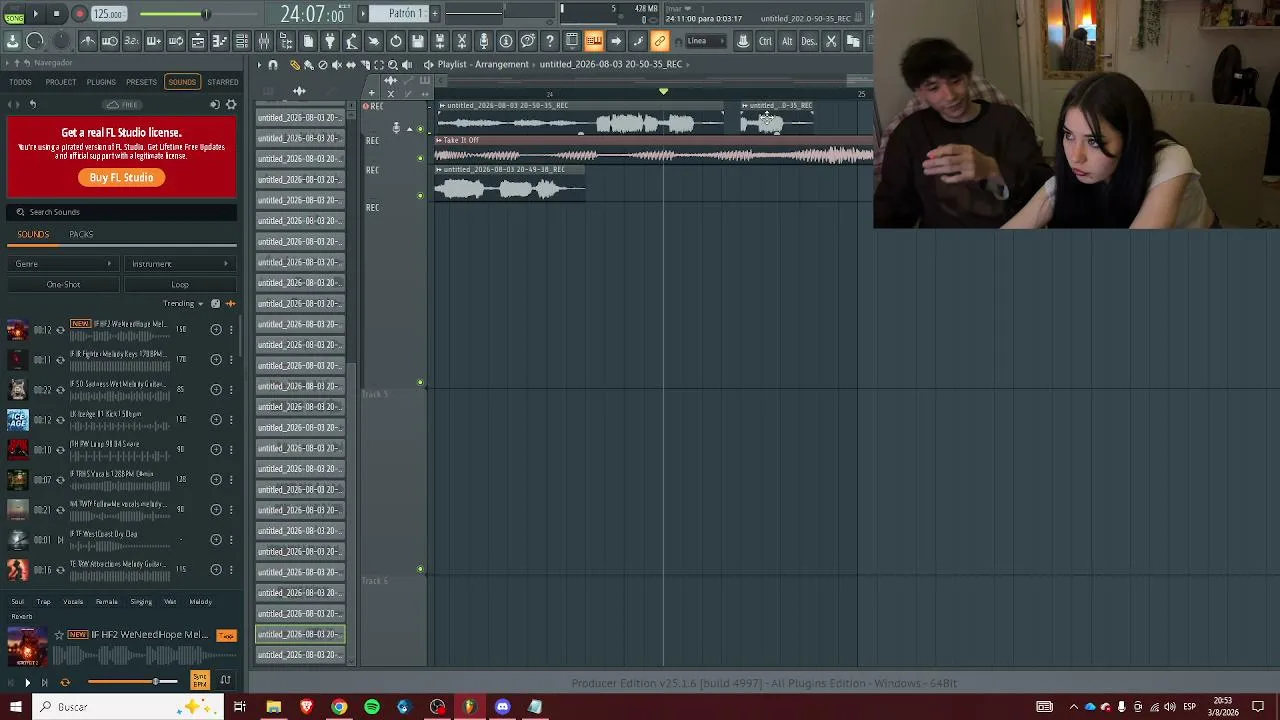Click the save project floppy icon
The width and height of the screenshot is (1280, 720).
pos(418,41)
